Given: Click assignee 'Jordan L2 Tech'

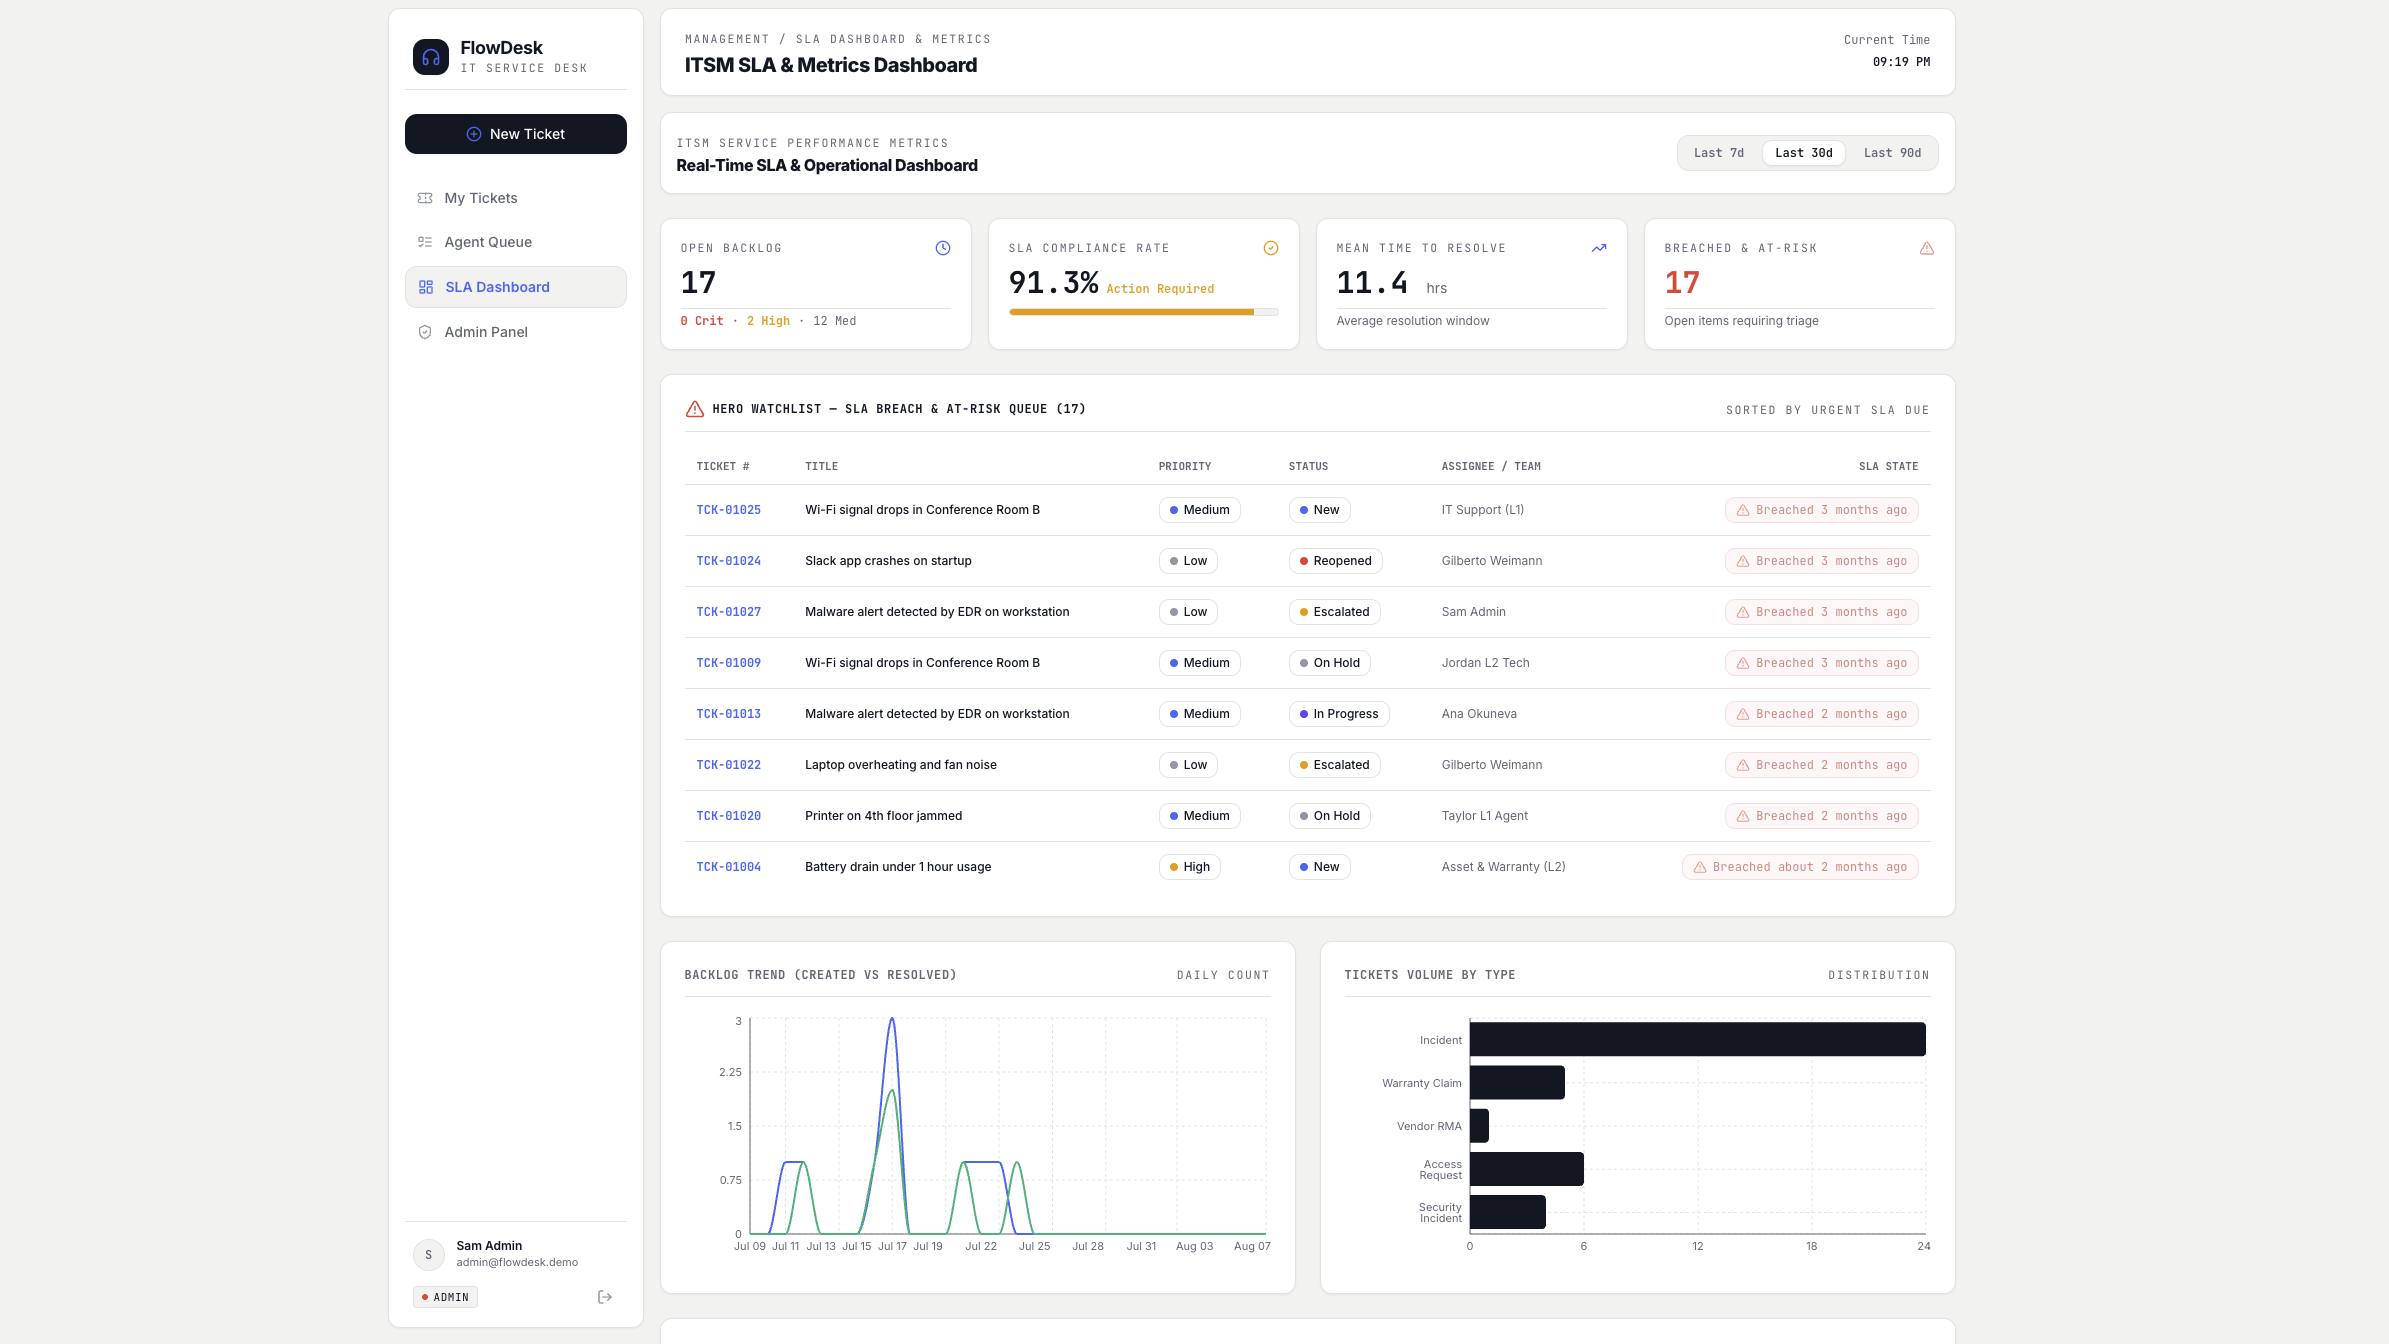Looking at the screenshot, I should point(1485,663).
